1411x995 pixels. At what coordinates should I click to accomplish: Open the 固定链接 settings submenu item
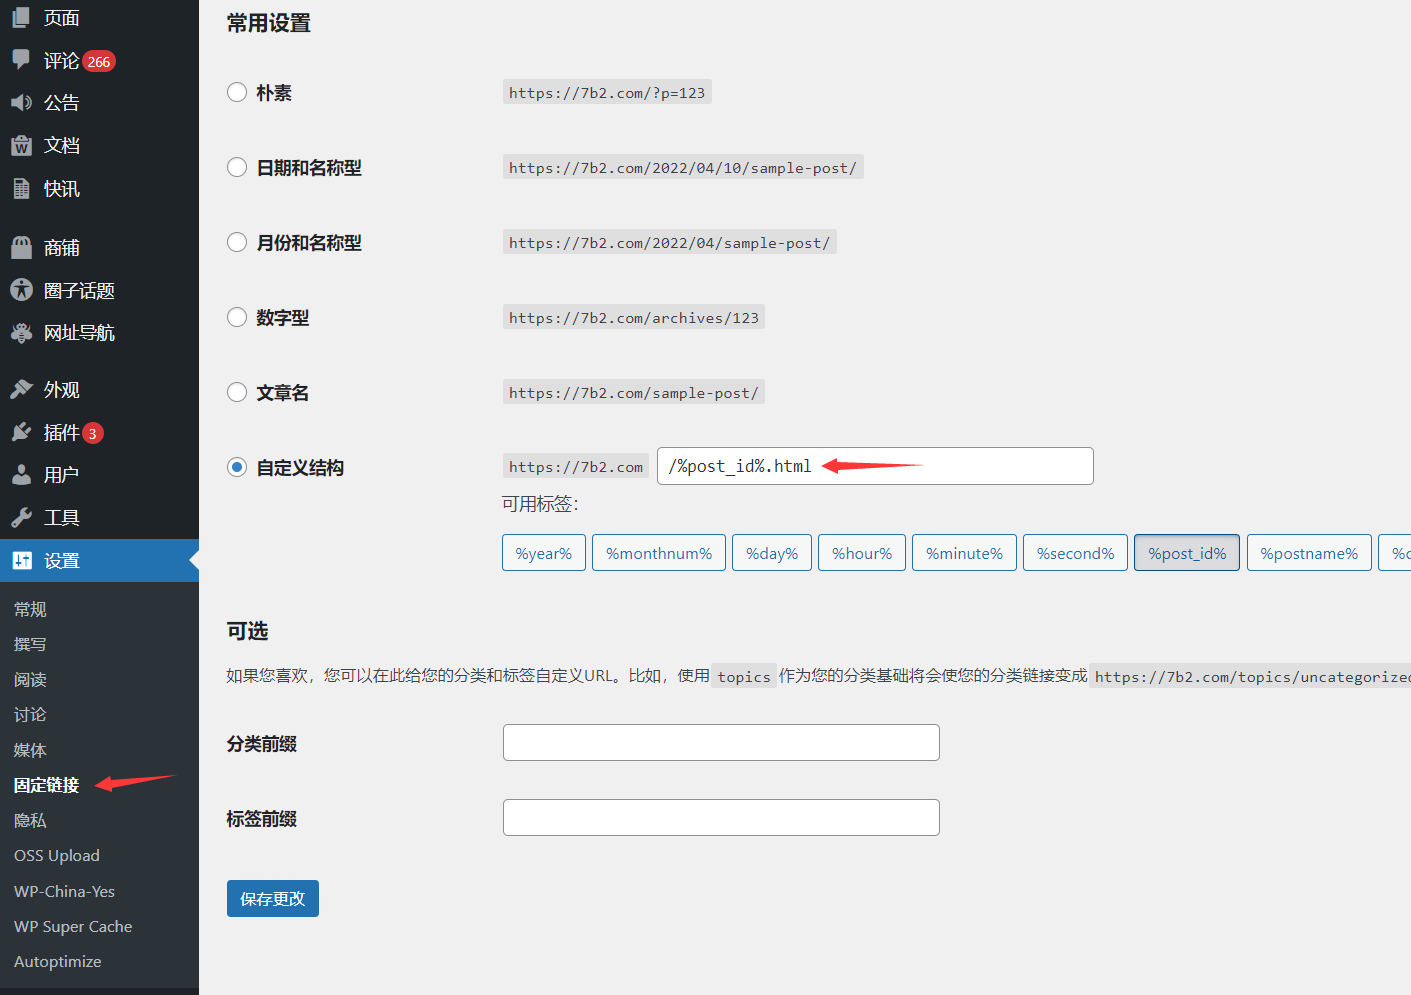46,785
